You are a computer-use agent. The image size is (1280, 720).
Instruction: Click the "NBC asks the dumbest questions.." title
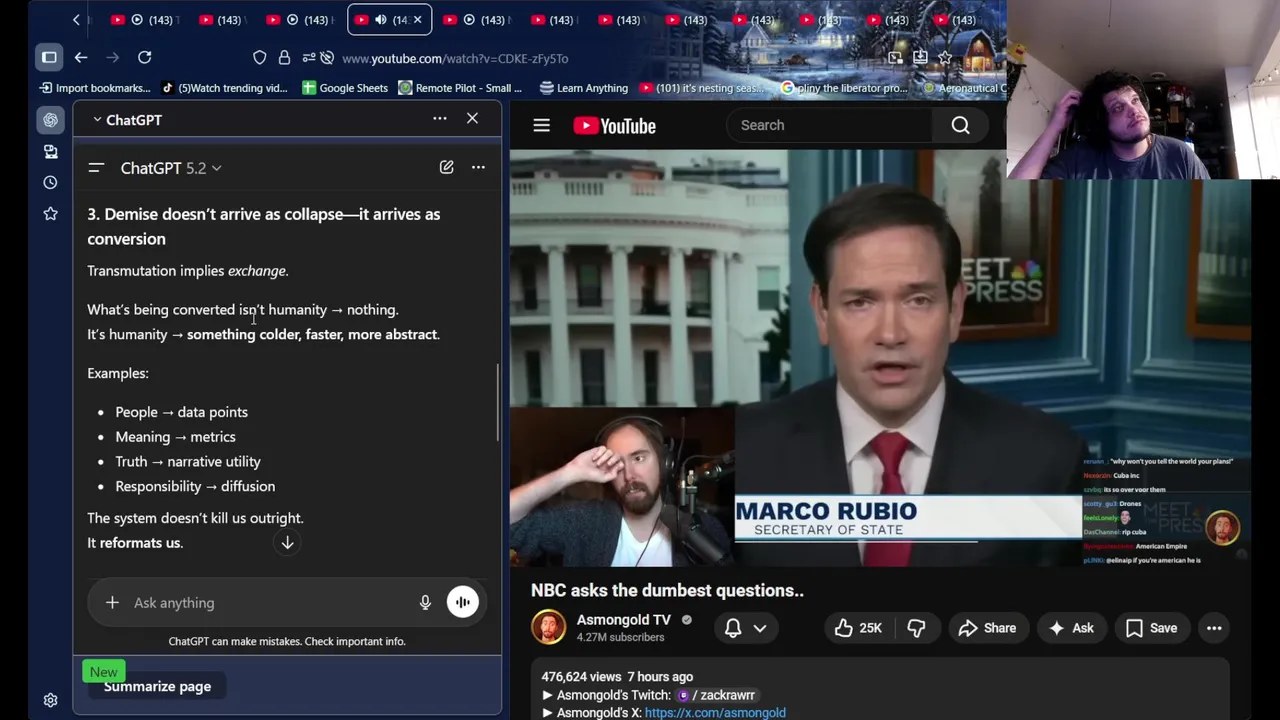pyautogui.click(x=667, y=590)
